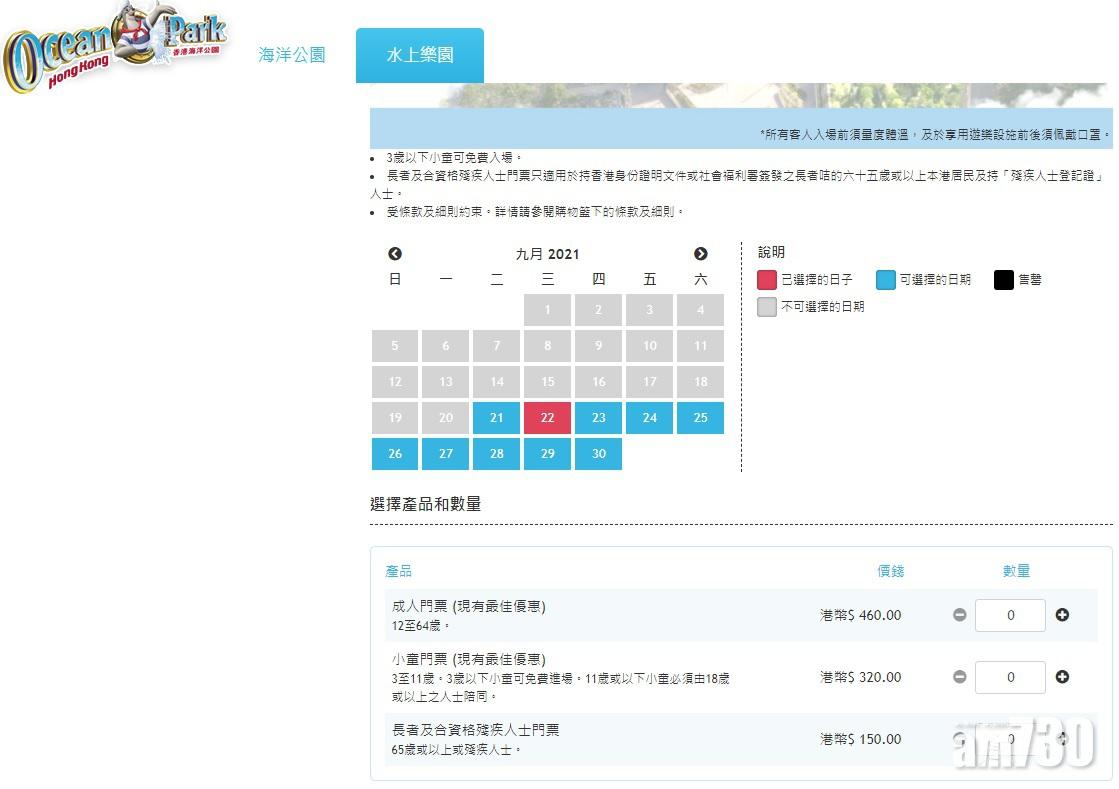This screenshot has height=789, width=1119.
Task: Switch to the 海洋公園 tab
Action: point(291,56)
